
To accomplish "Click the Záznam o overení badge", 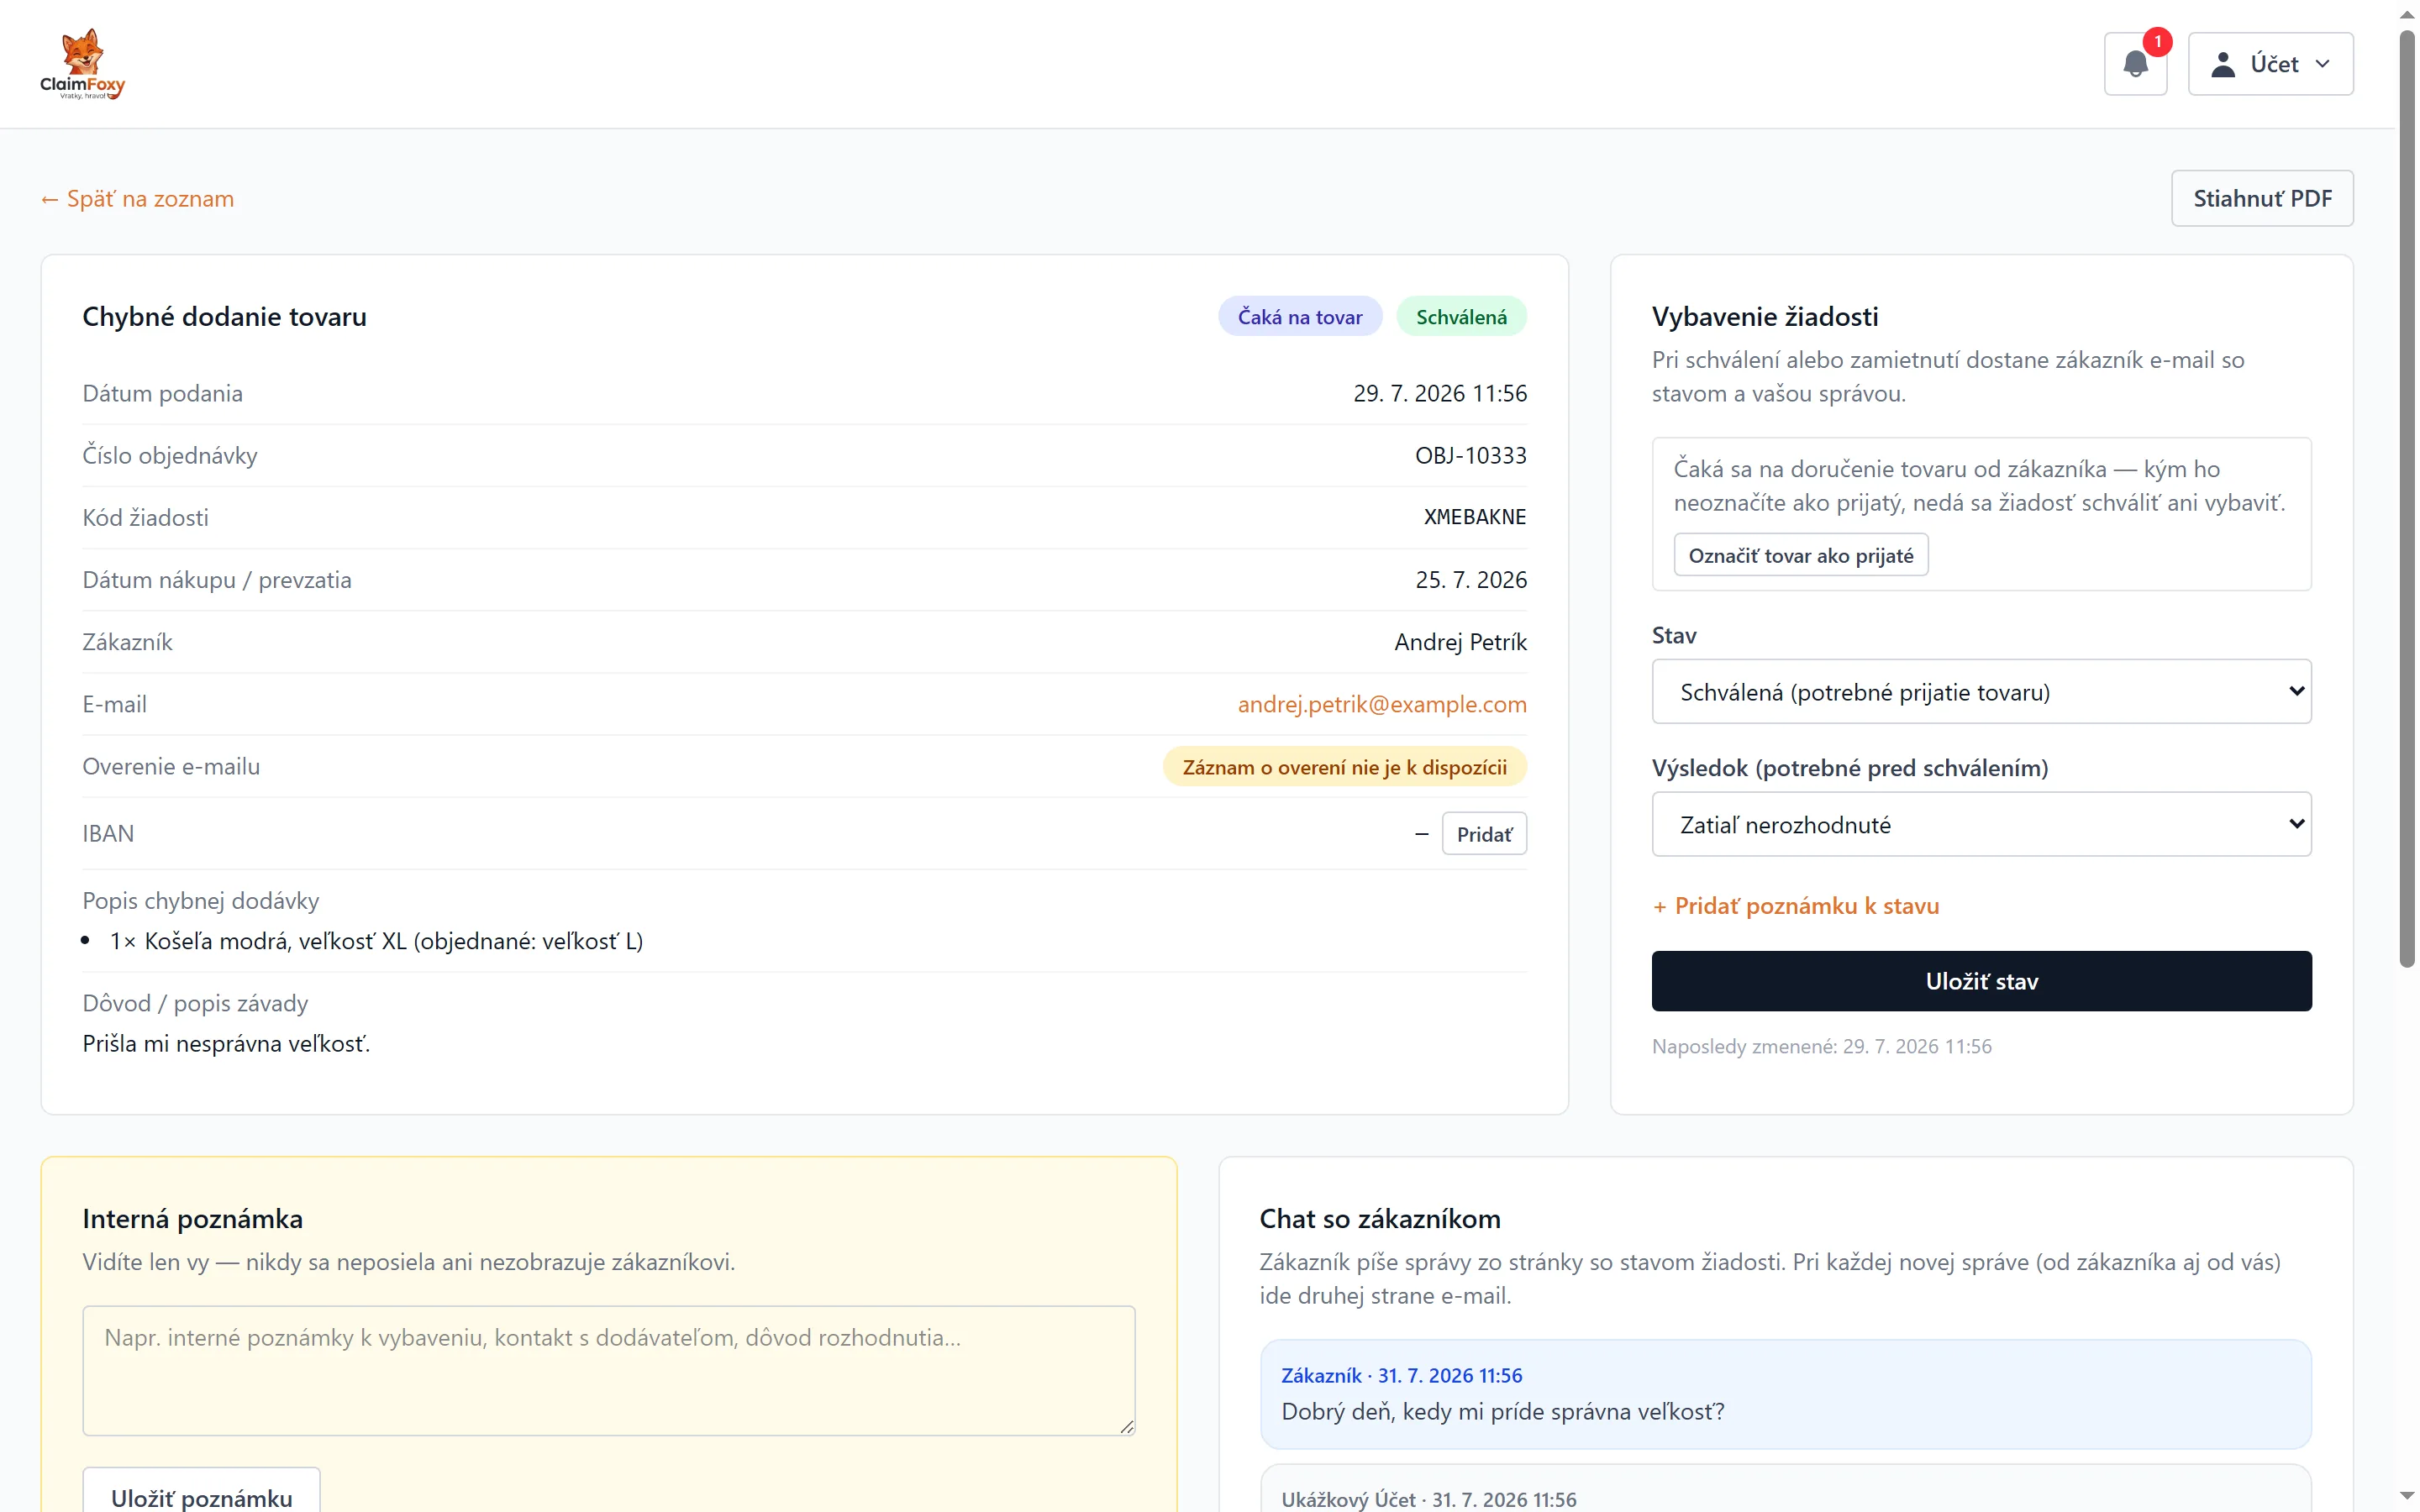I will 1344,767.
